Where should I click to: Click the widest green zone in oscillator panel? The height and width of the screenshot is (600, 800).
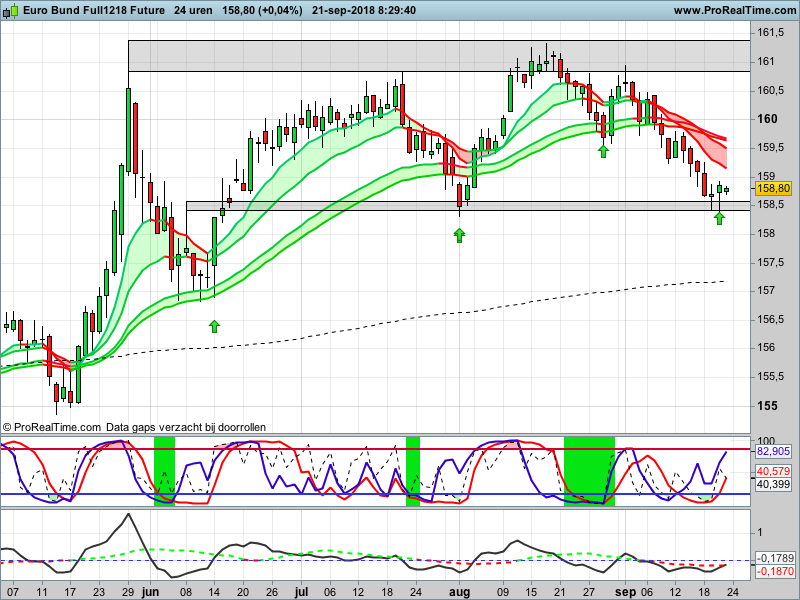589,471
